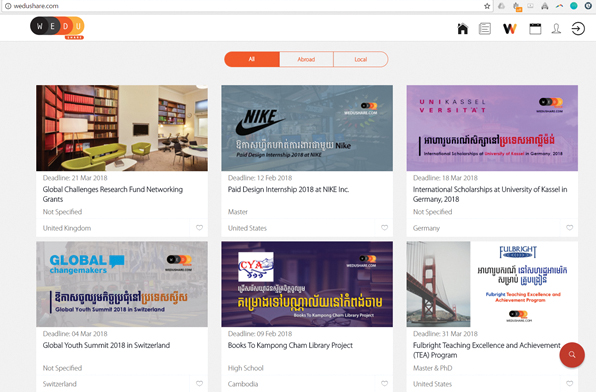Click the Uni Kassel purple banner image
The height and width of the screenshot is (392, 596).
(x=492, y=128)
